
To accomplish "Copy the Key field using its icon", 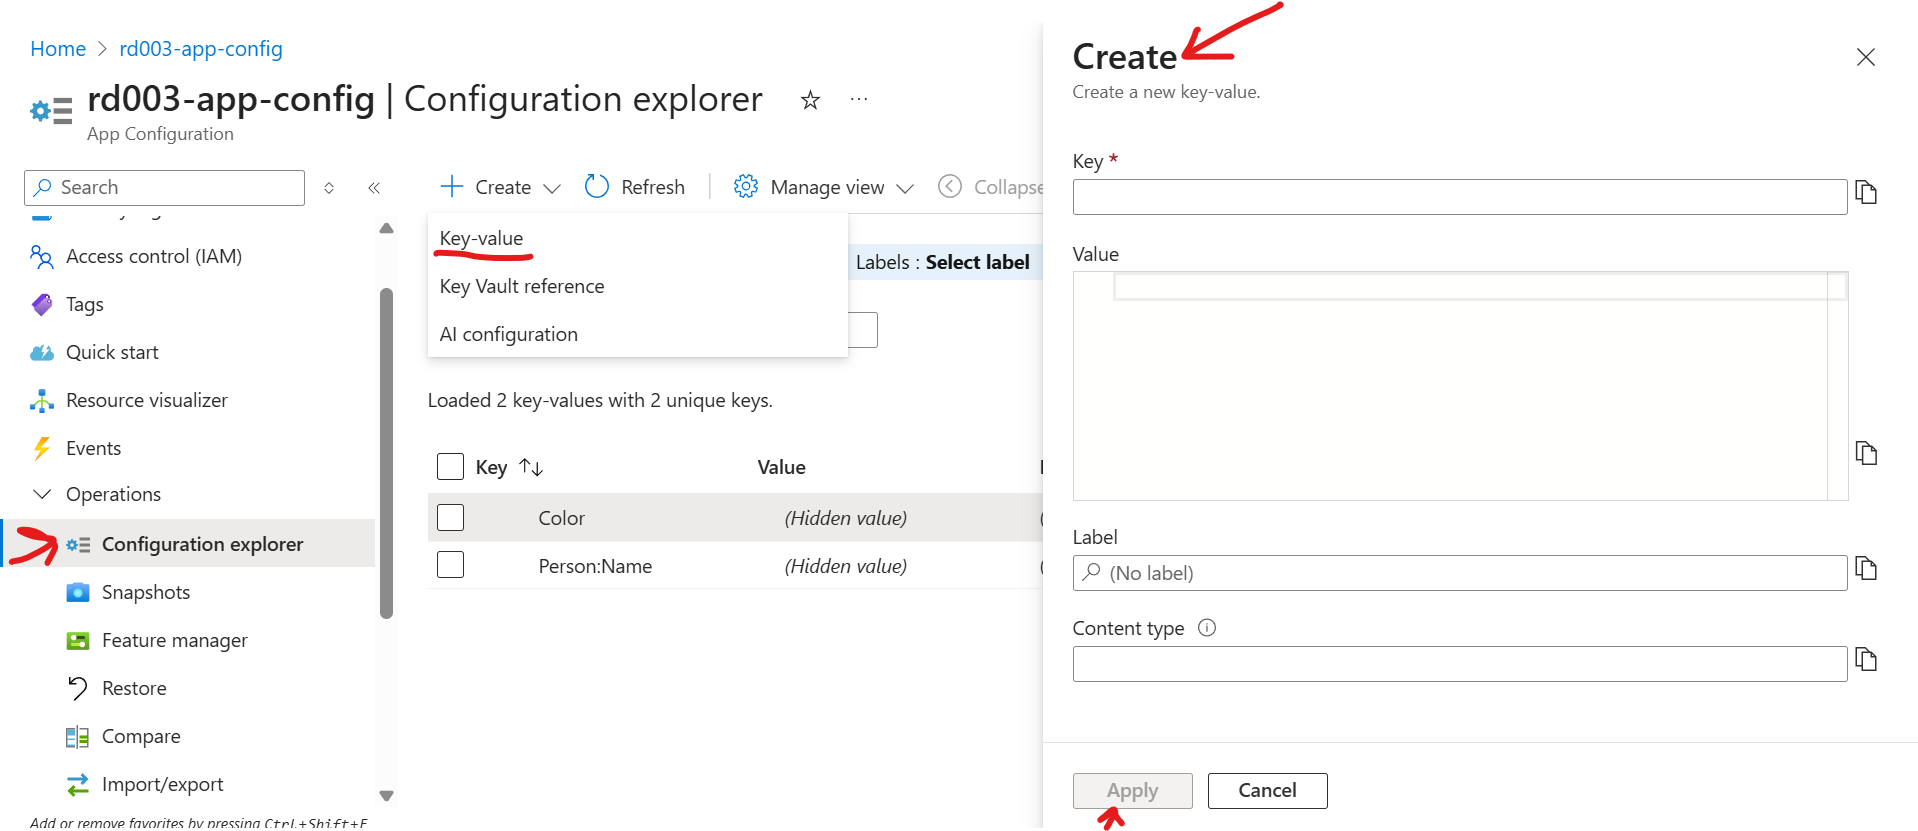I will (1866, 192).
